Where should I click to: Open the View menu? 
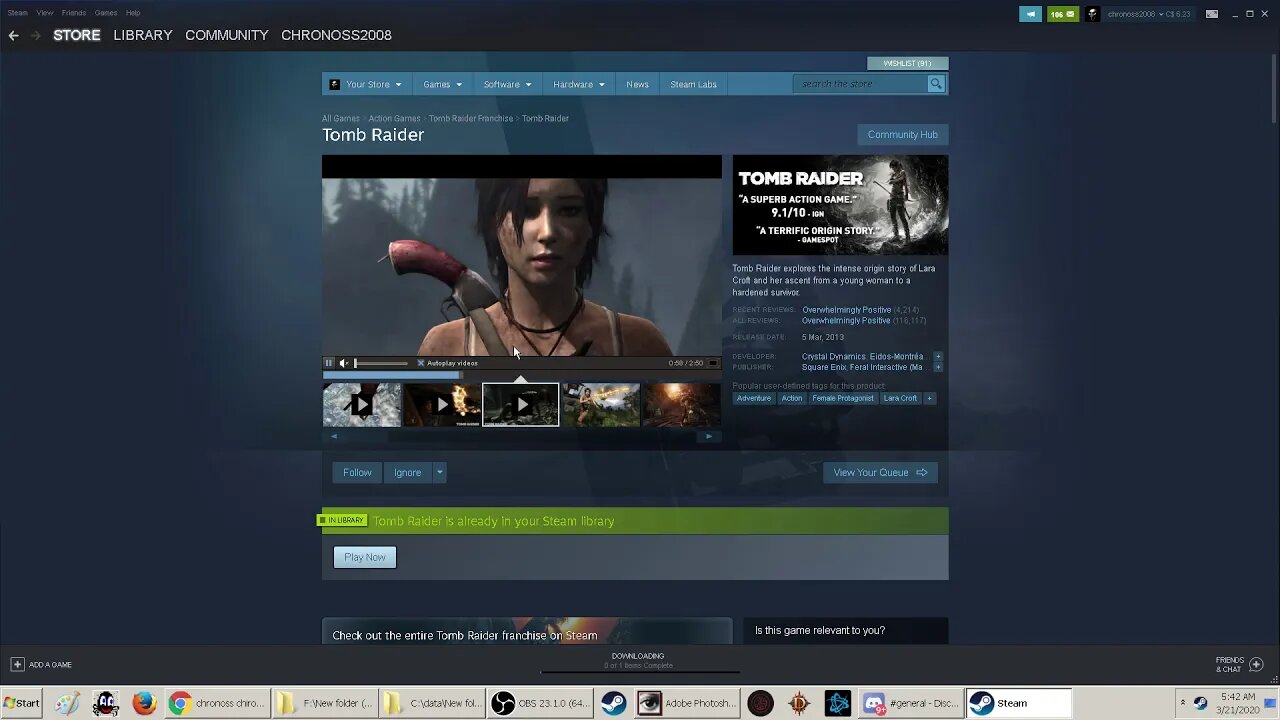tap(45, 13)
